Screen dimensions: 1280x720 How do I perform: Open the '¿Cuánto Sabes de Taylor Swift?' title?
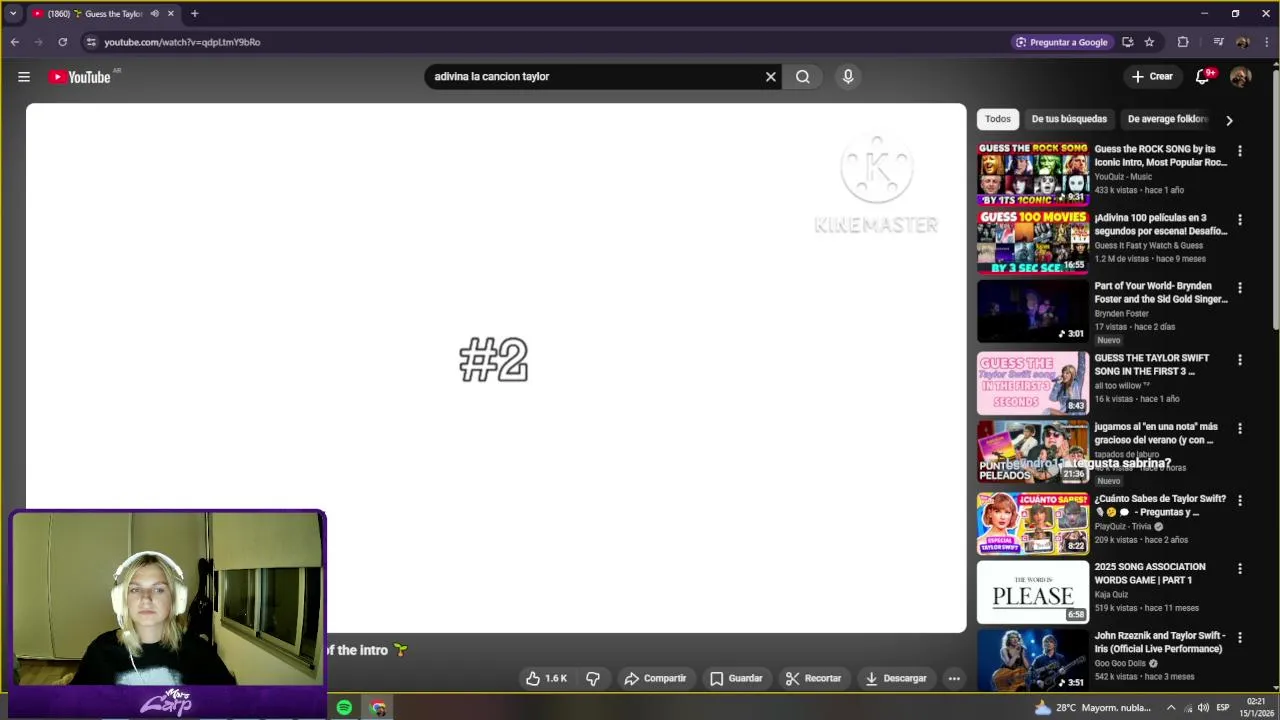(x=1160, y=505)
